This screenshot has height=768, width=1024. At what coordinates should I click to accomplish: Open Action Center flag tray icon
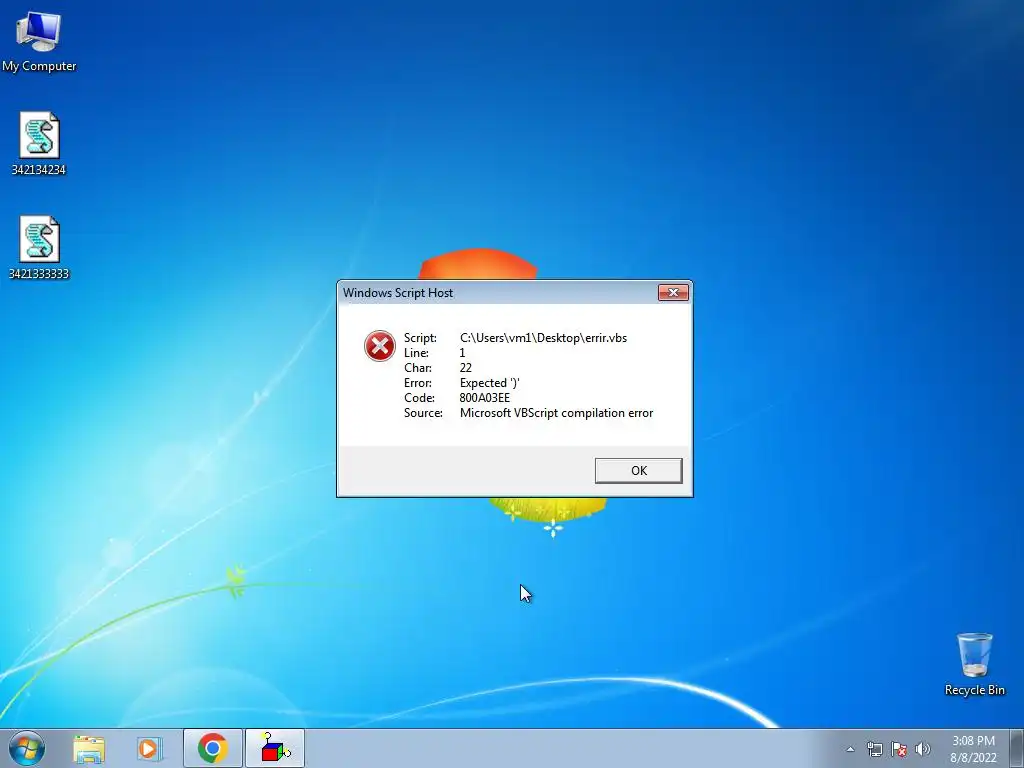[899, 749]
